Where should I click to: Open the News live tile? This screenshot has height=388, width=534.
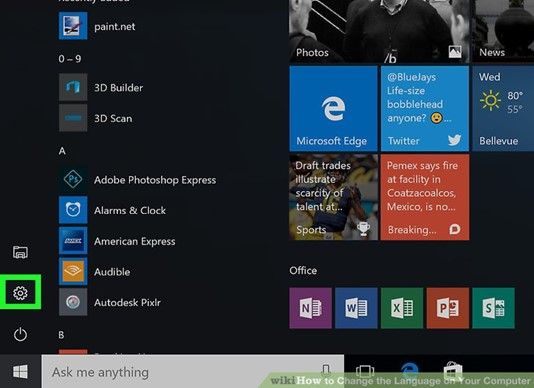503,31
